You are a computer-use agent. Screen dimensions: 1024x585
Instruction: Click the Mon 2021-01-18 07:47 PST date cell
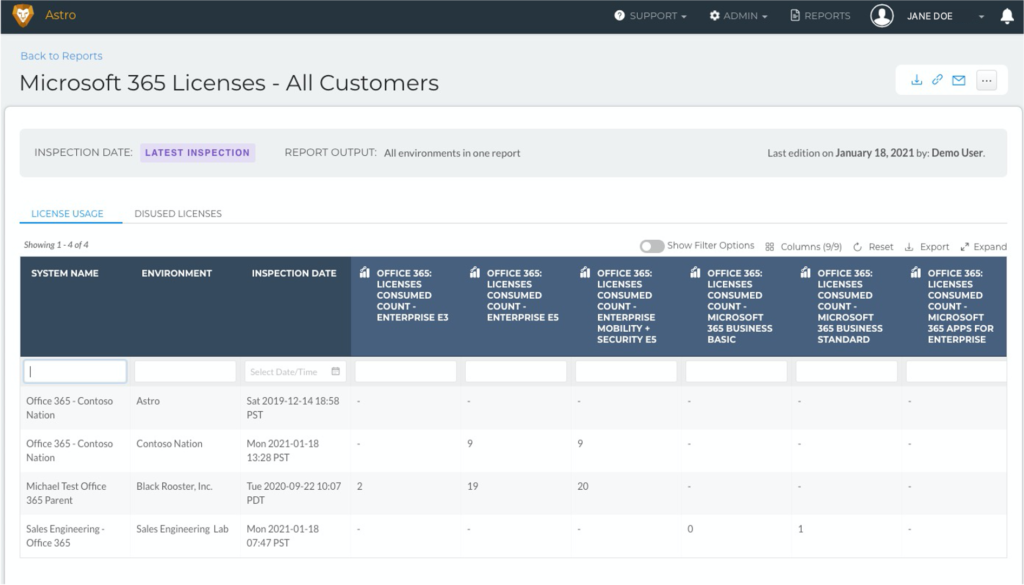(x=282, y=535)
